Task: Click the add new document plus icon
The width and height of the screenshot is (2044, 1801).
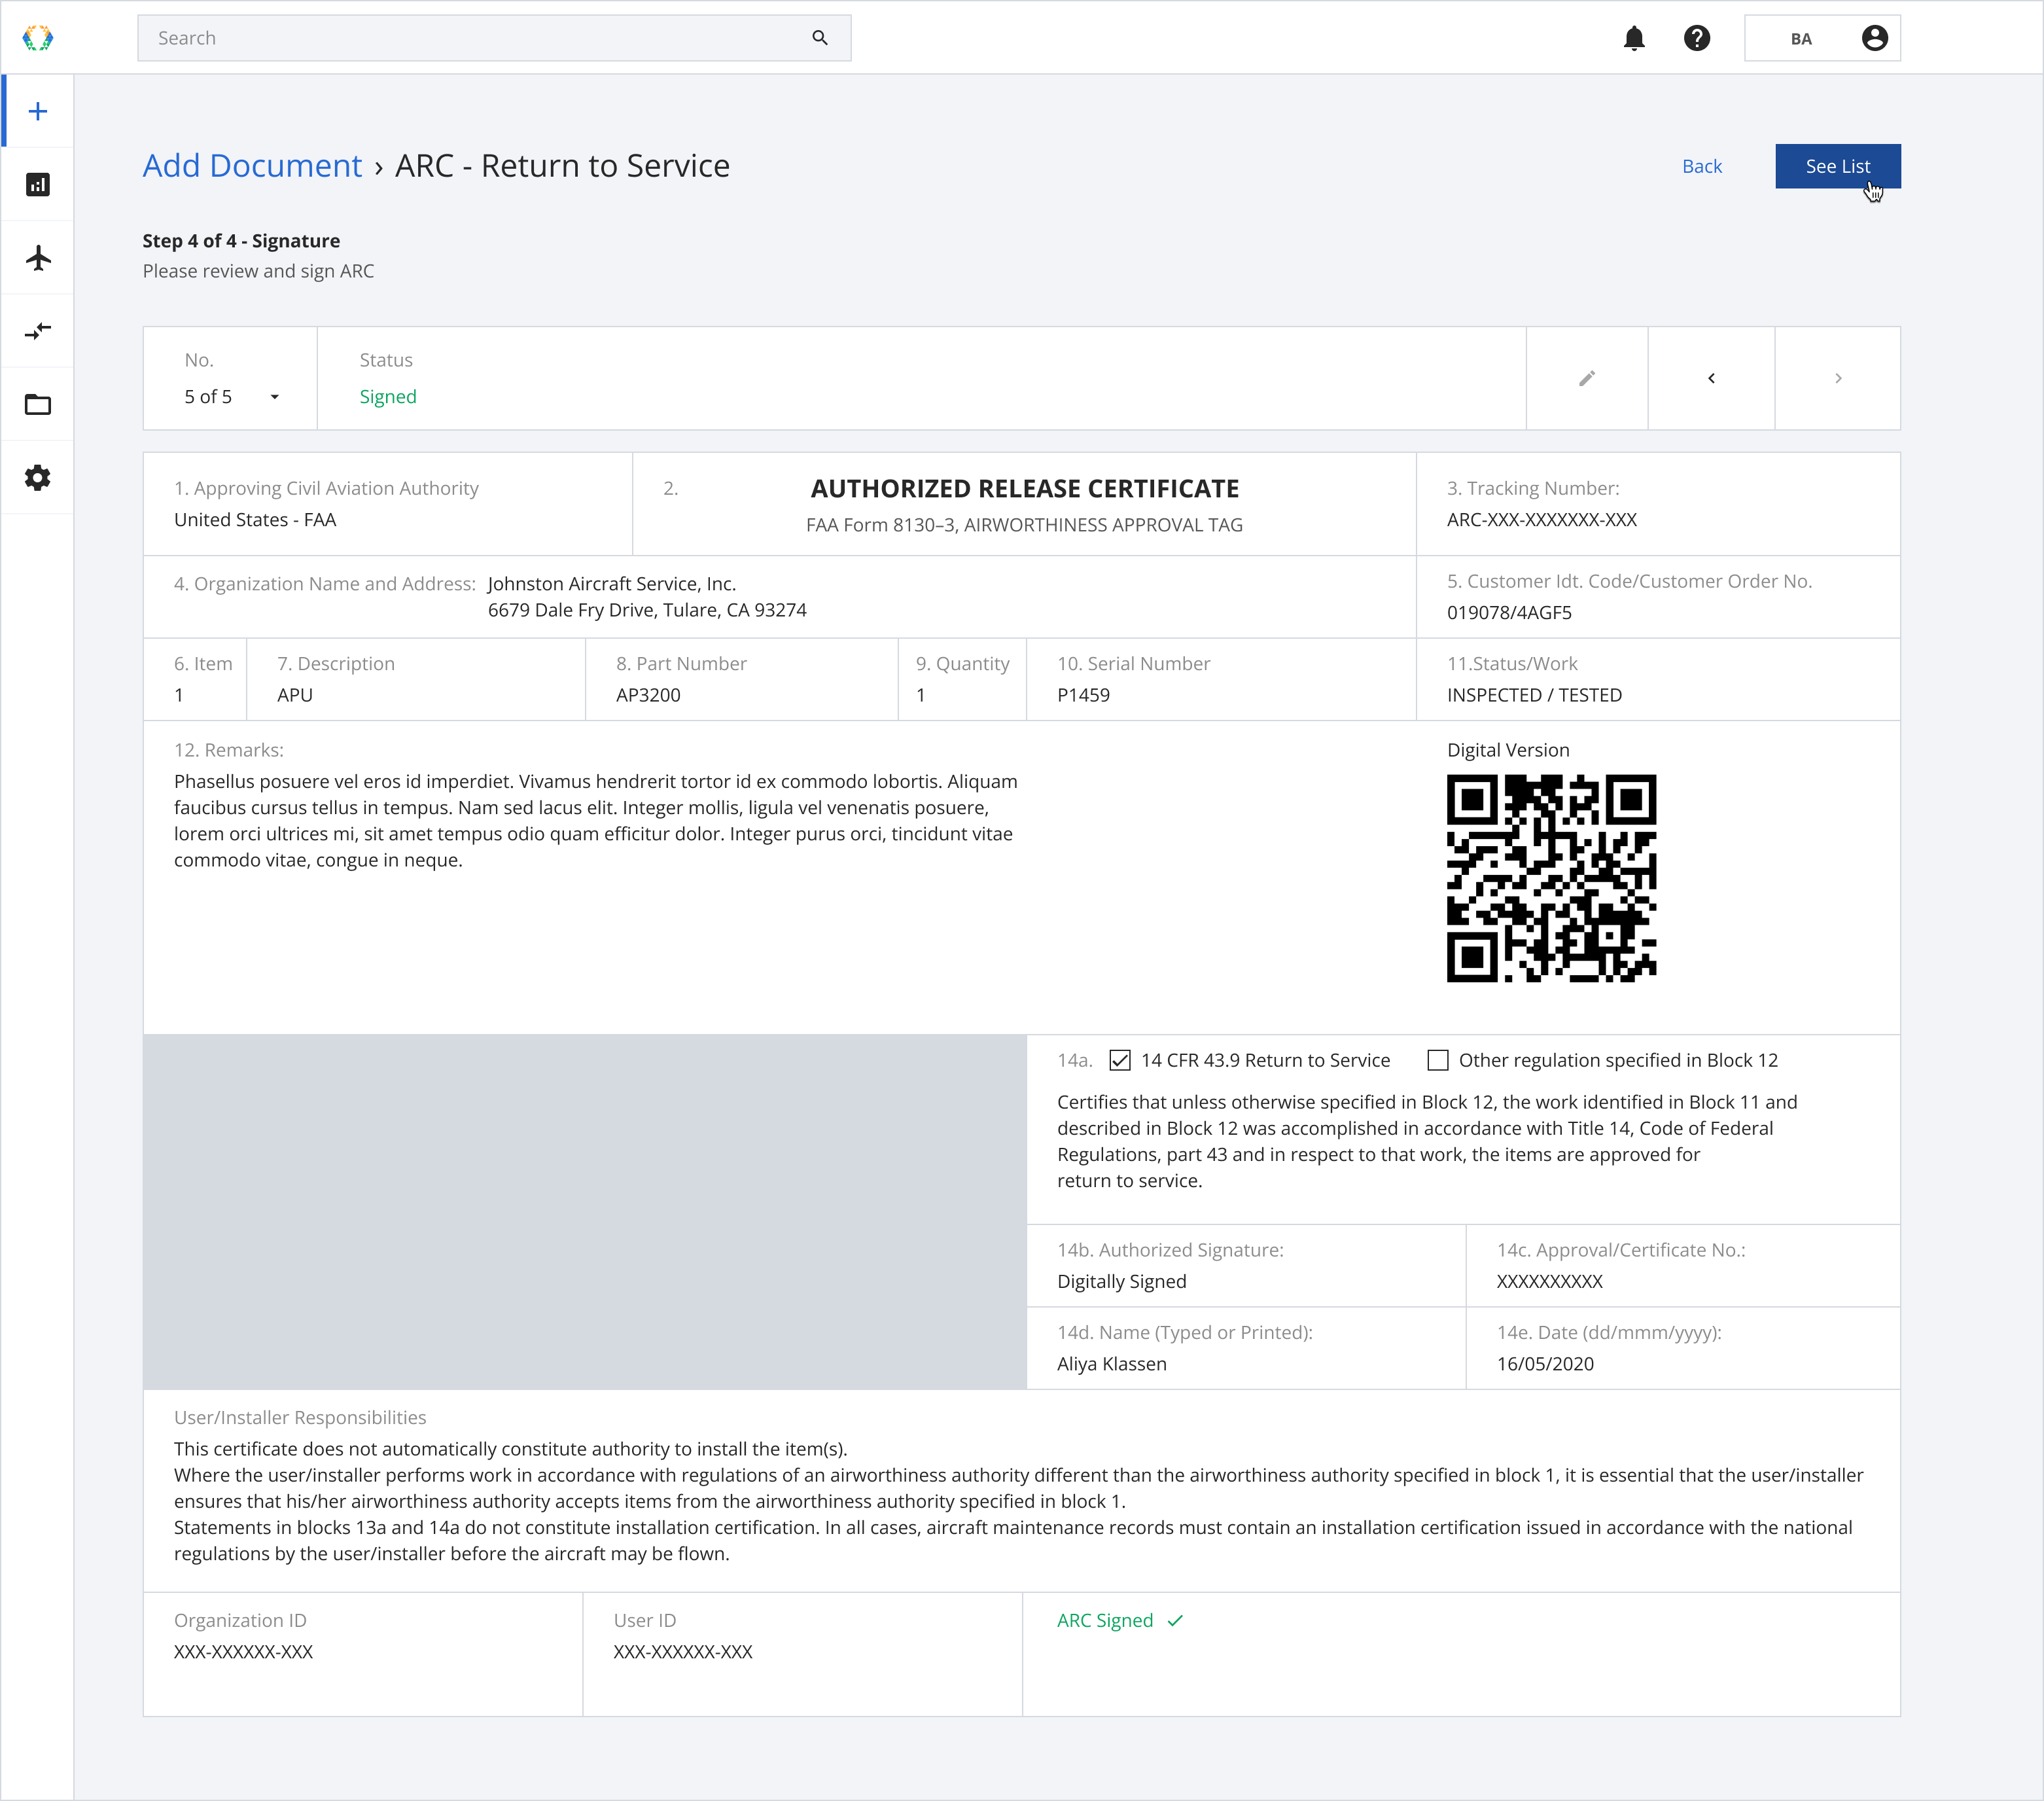Action: (x=37, y=109)
